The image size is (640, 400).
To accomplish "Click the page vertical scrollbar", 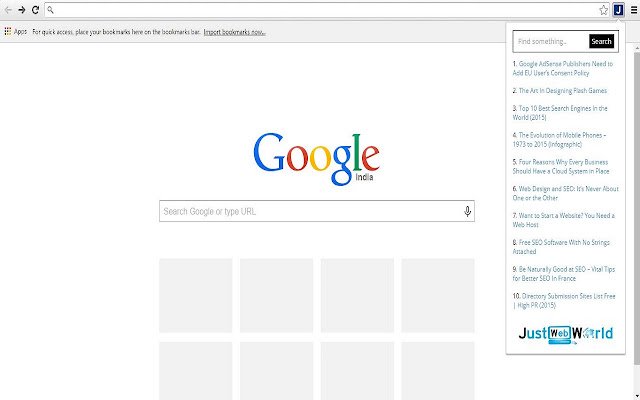I will [637, 208].
